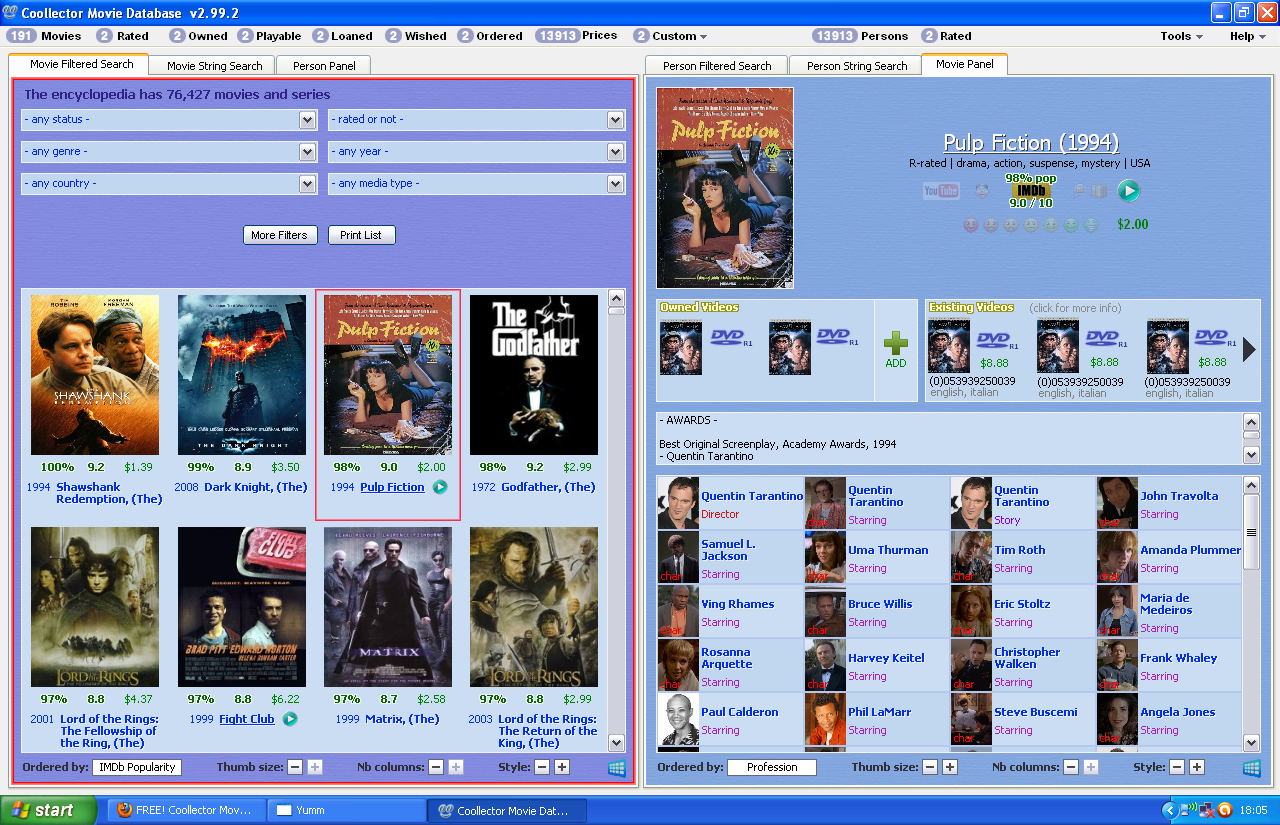The height and width of the screenshot is (825, 1280).
Task: Click the book icon beside the play button
Action: coord(1099,191)
